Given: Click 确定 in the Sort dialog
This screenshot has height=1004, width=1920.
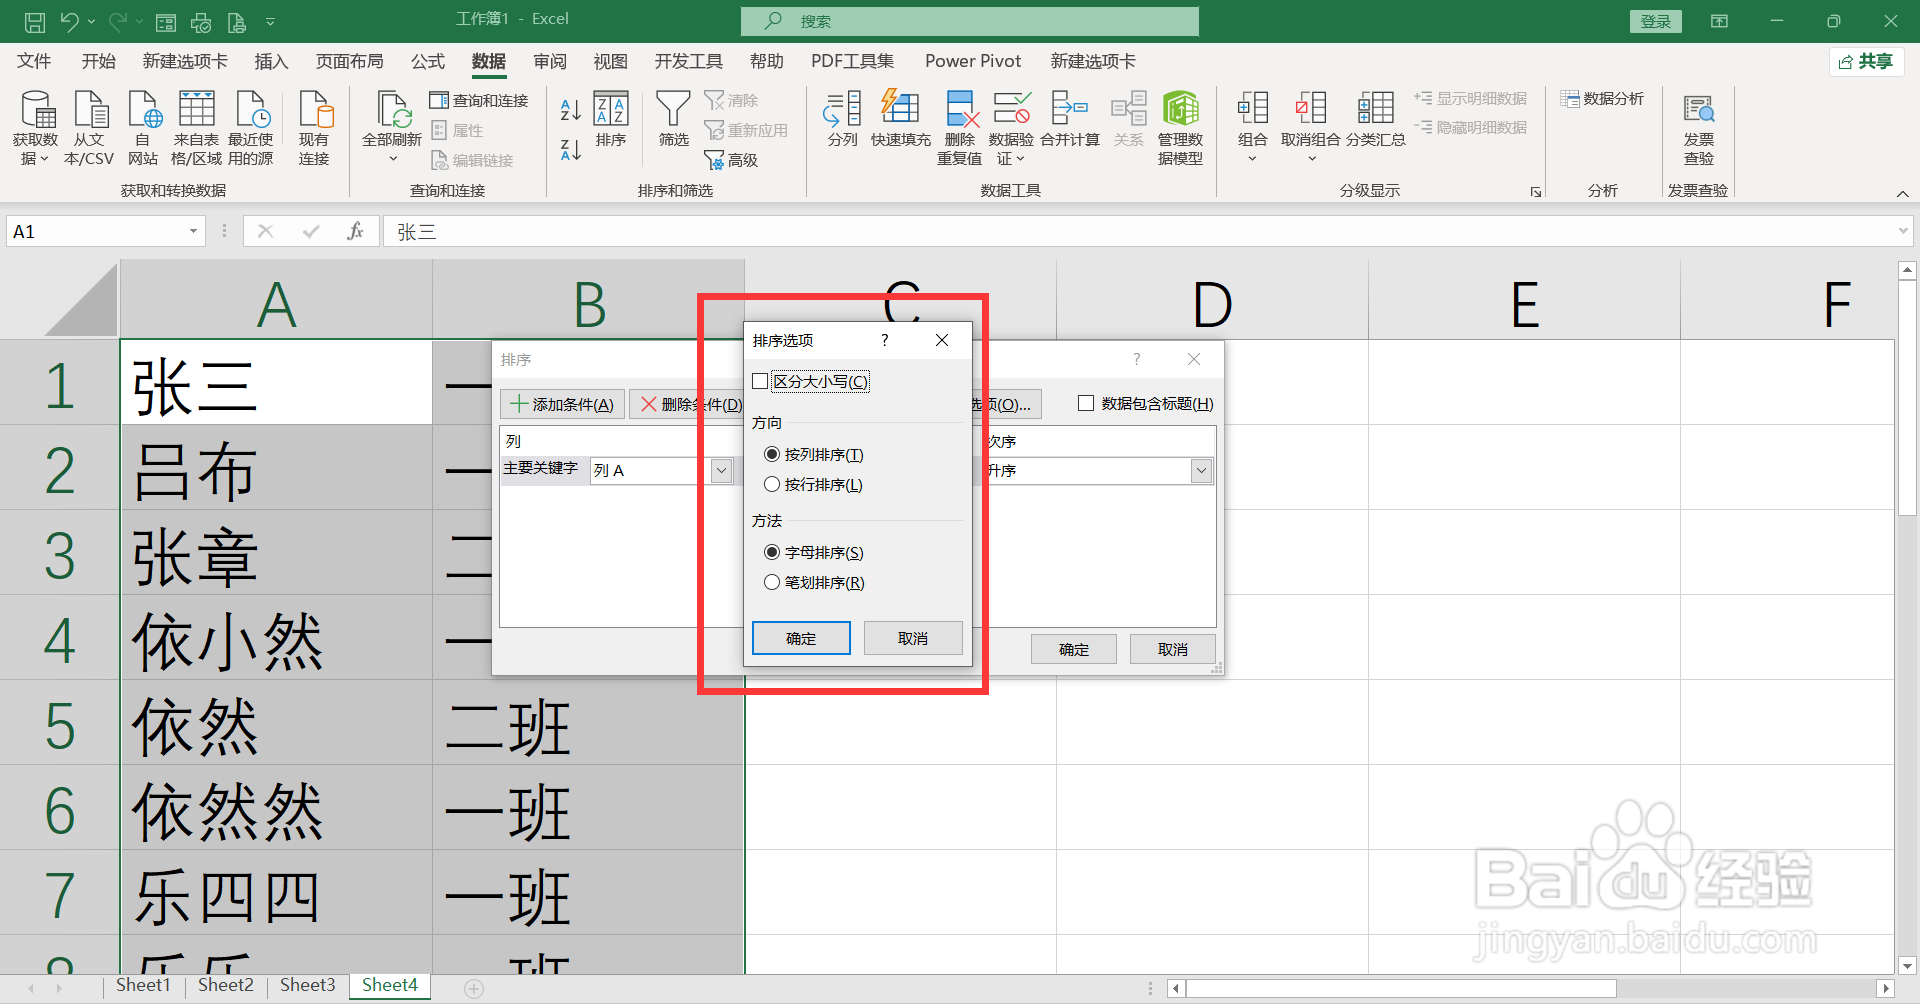Looking at the screenshot, I should (x=1074, y=649).
